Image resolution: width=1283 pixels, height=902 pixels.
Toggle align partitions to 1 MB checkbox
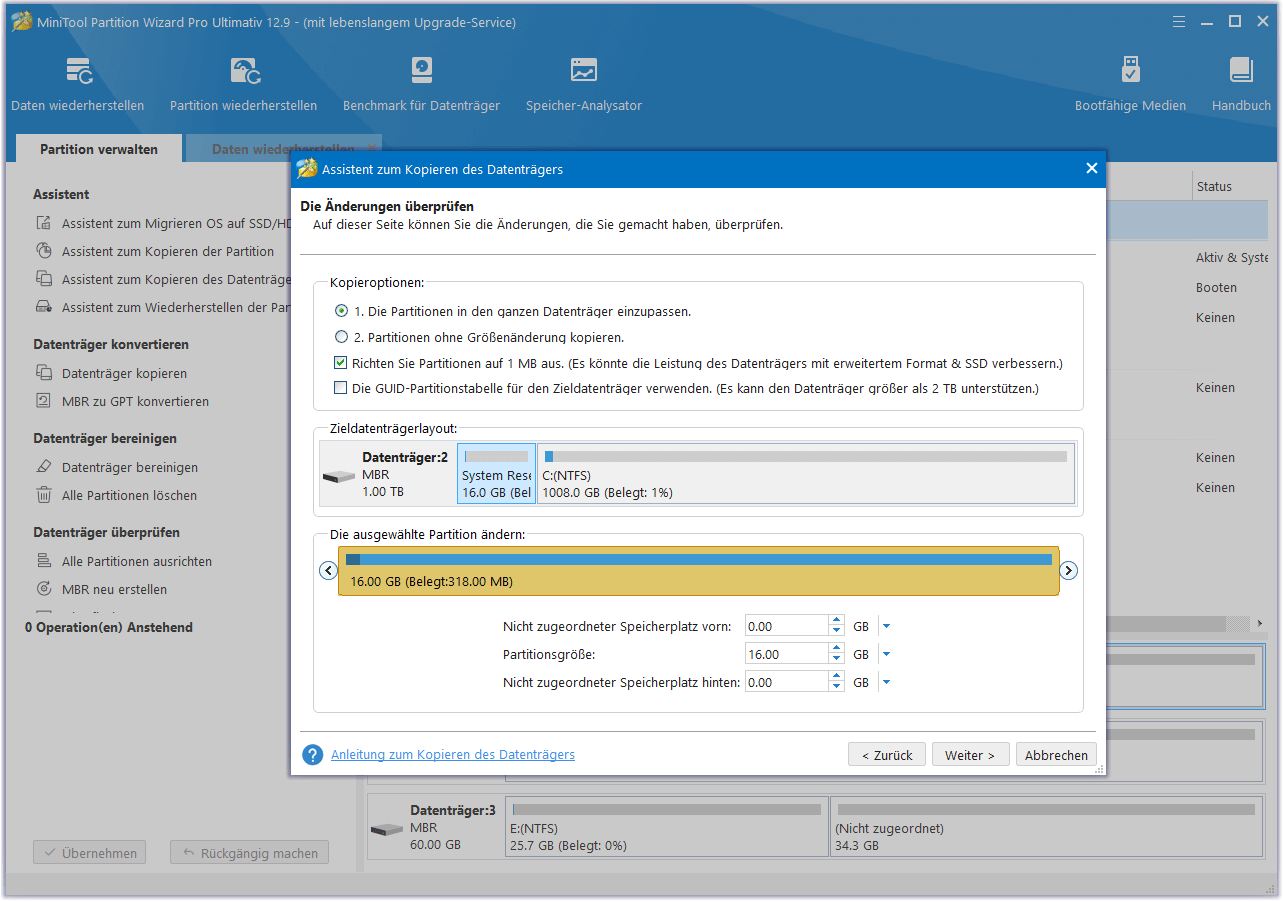point(342,363)
